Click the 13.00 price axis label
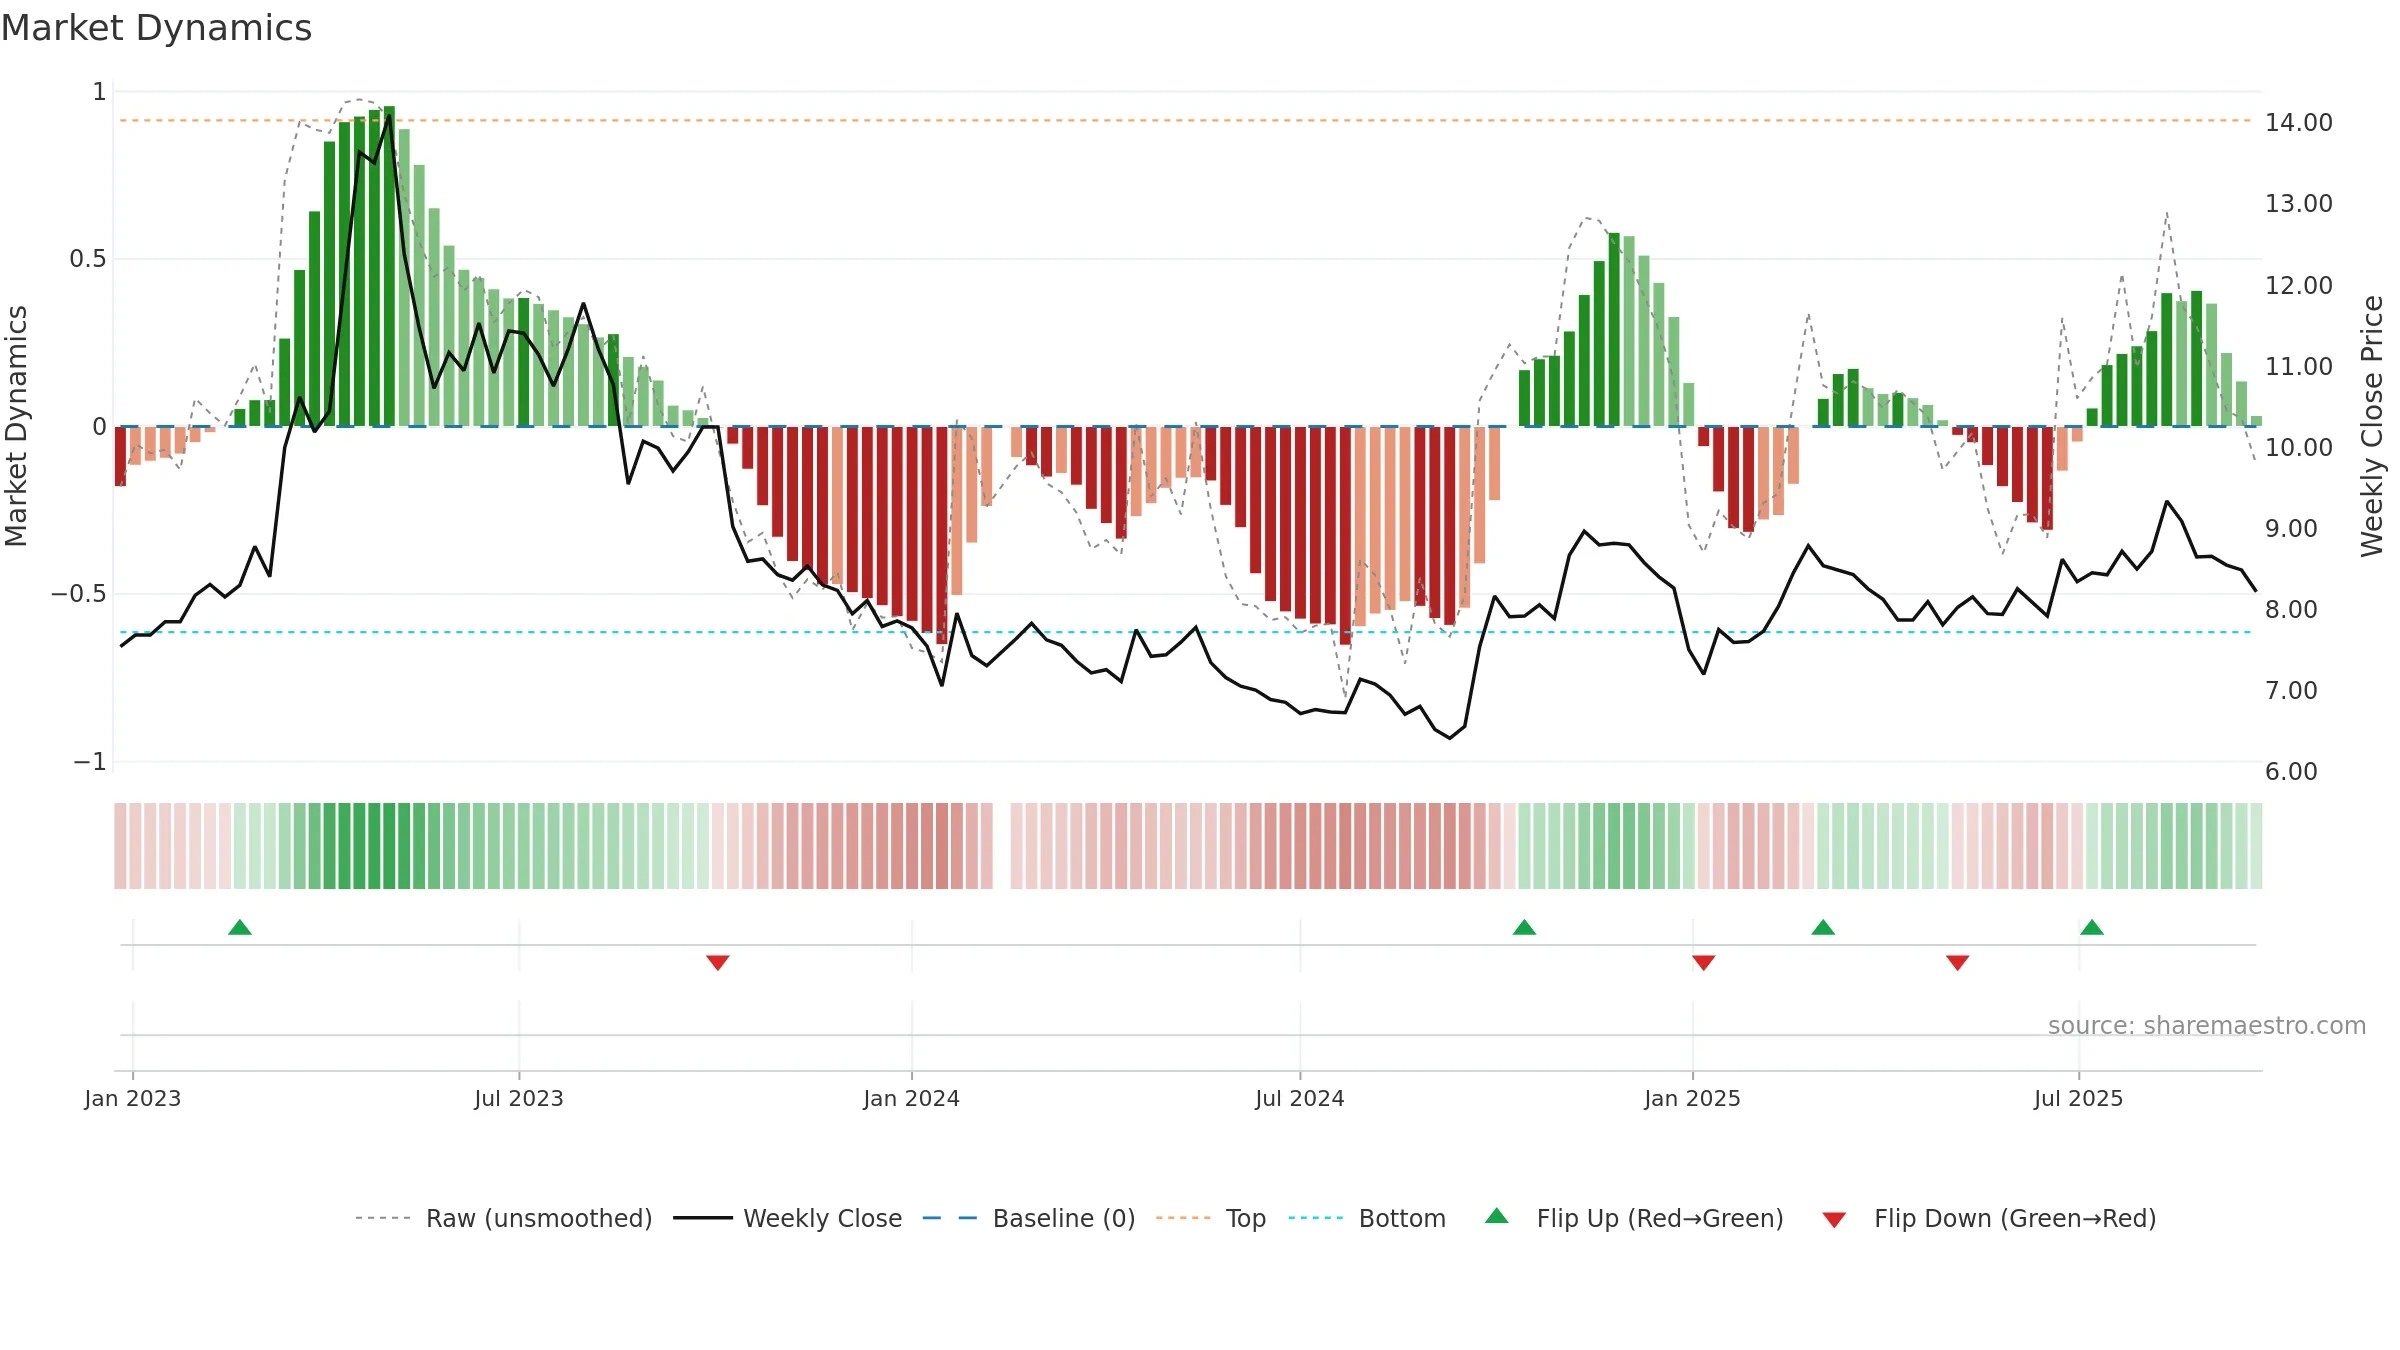The height and width of the screenshot is (1350, 2400). (x=2299, y=203)
